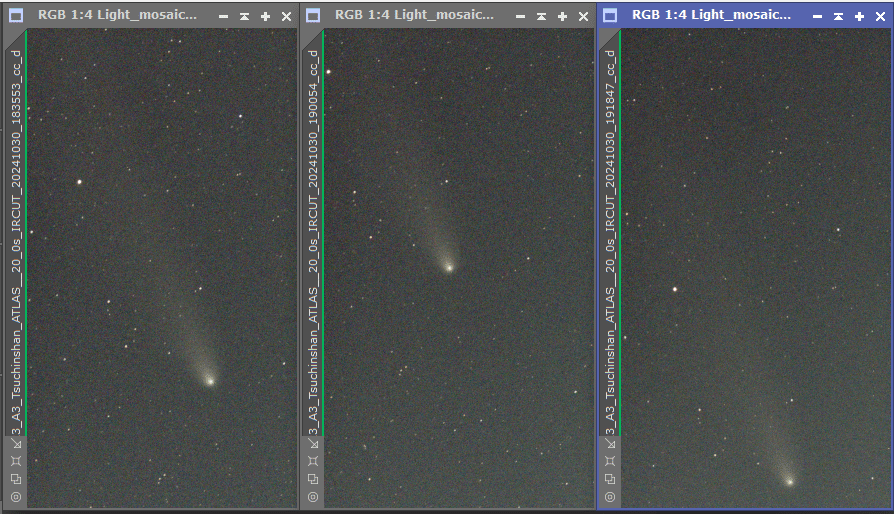Maximize the 191847 image window with the plus button
This screenshot has height=514, width=894.
(860, 17)
